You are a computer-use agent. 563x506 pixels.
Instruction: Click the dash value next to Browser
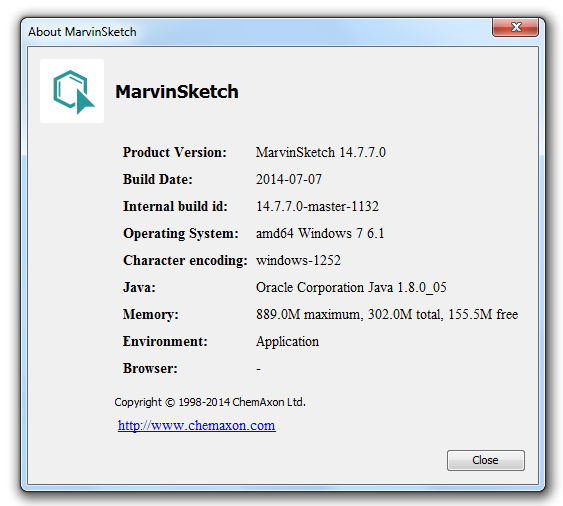point(259,369)
